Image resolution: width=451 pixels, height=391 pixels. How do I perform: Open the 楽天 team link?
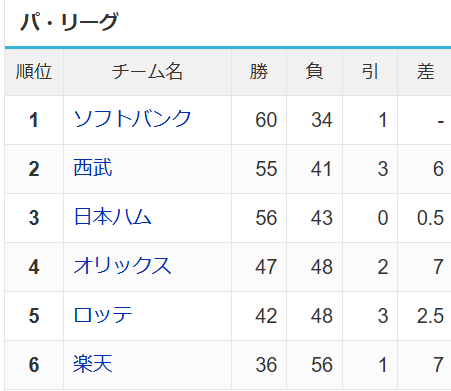pyautogui.click(x=93, y=364)
